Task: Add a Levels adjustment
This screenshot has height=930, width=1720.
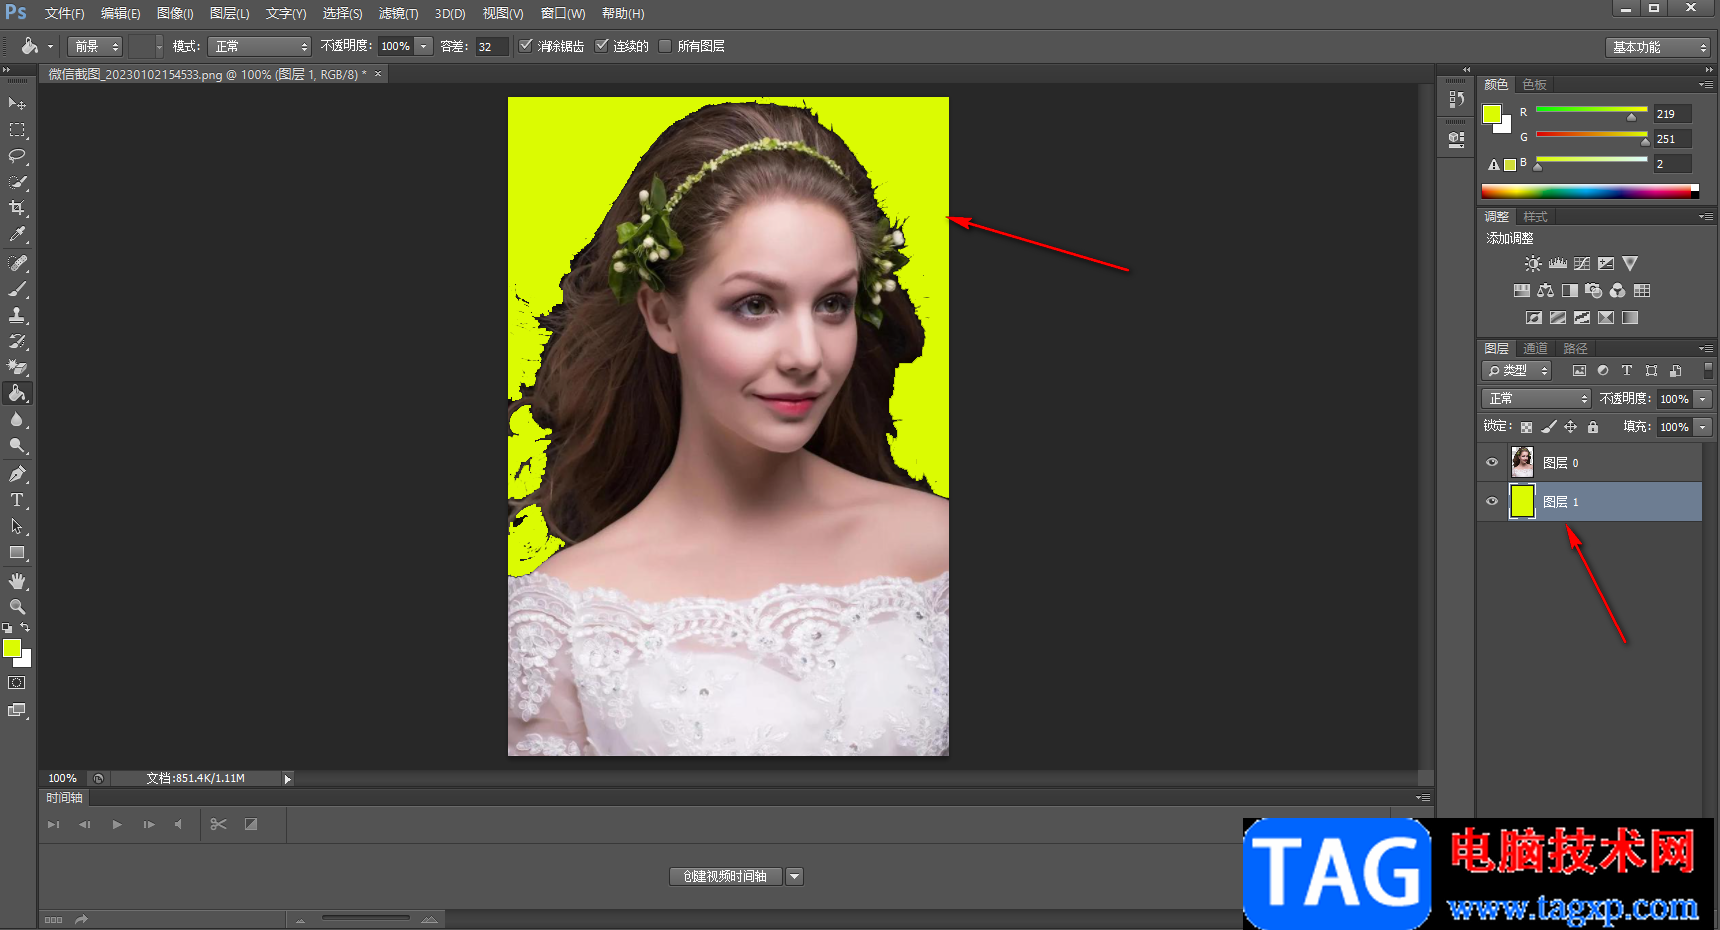Action: pyautogui.click(x=1558, y=264)
